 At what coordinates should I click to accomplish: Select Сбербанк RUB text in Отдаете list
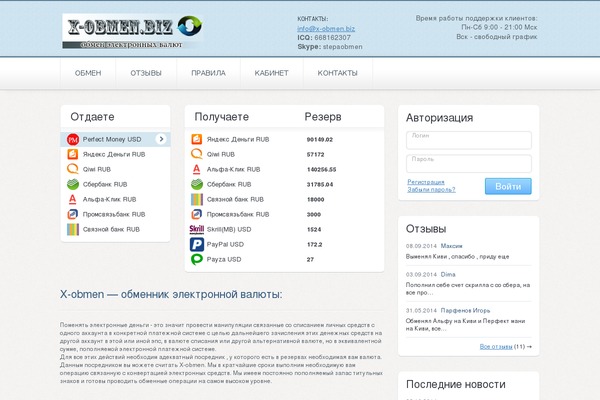pyautogui.click(x=105, y=184)
